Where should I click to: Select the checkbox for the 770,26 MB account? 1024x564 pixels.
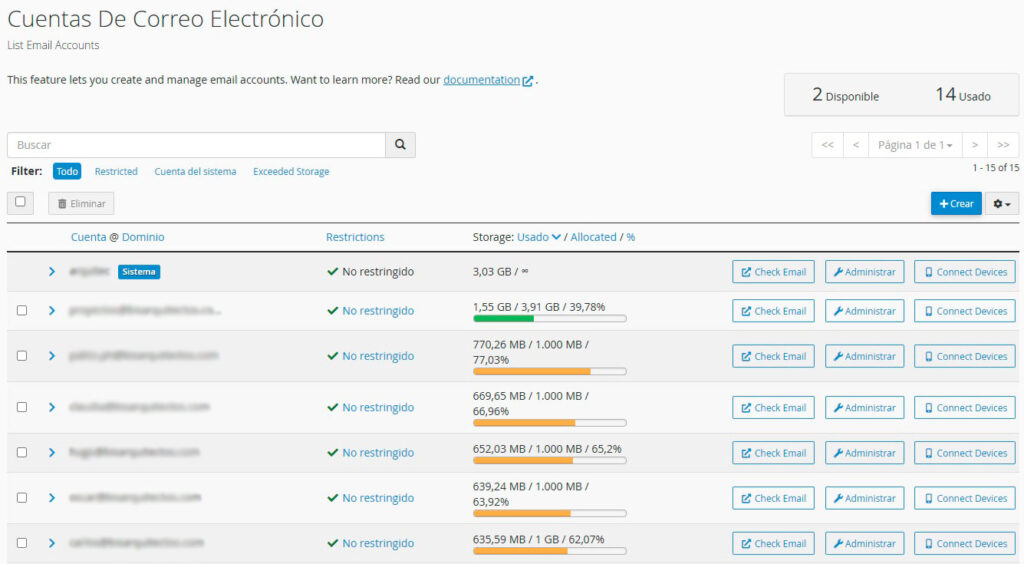pos(22,356)
